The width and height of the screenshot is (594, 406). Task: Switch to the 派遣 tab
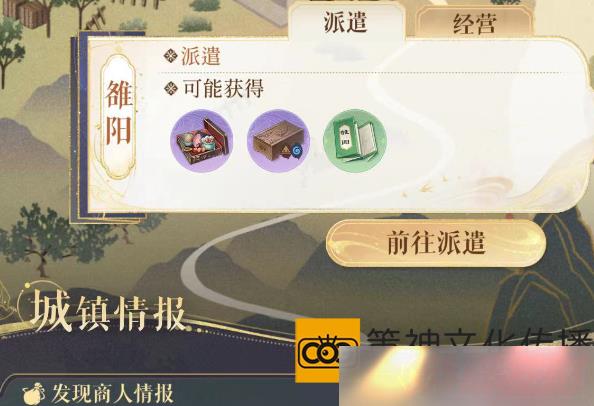(x=346, y=22)
